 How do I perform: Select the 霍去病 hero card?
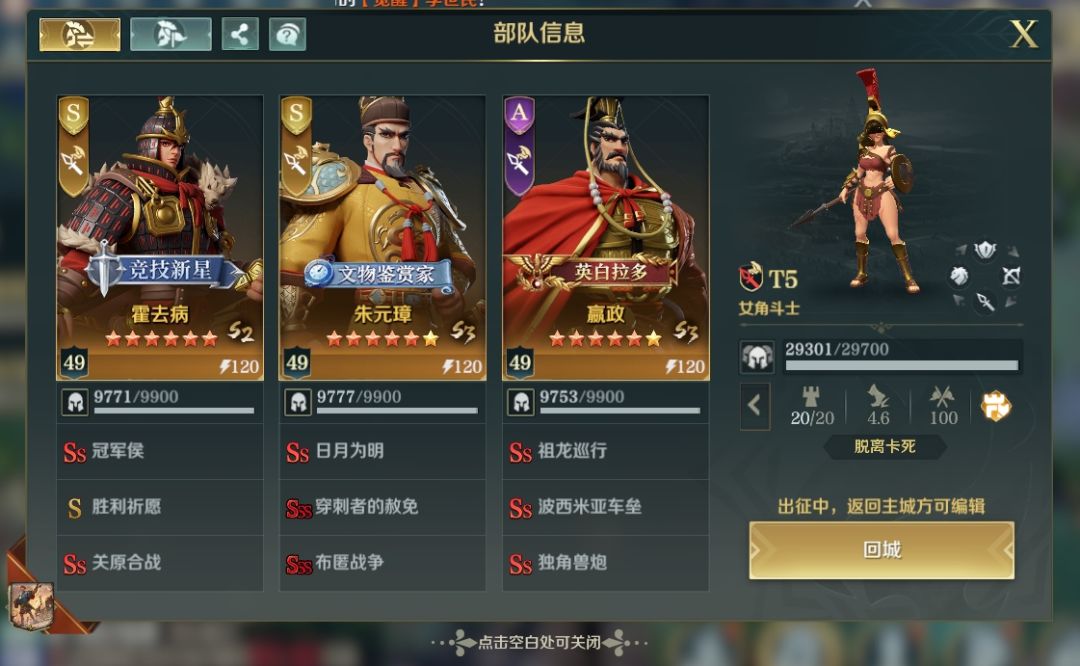(x=160, y=238)
